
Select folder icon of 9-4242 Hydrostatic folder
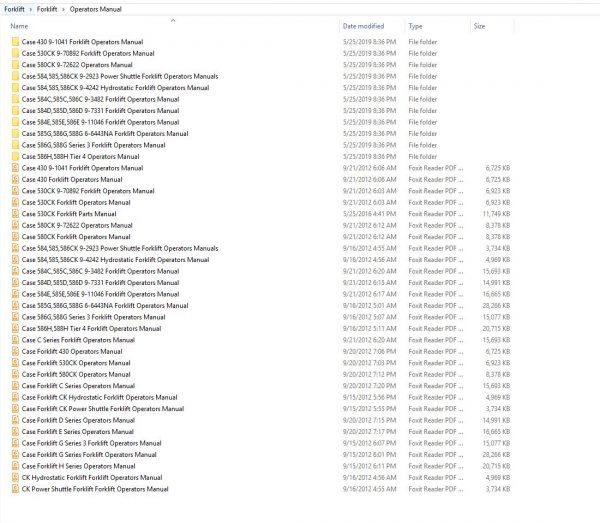(x=15, y=88)
